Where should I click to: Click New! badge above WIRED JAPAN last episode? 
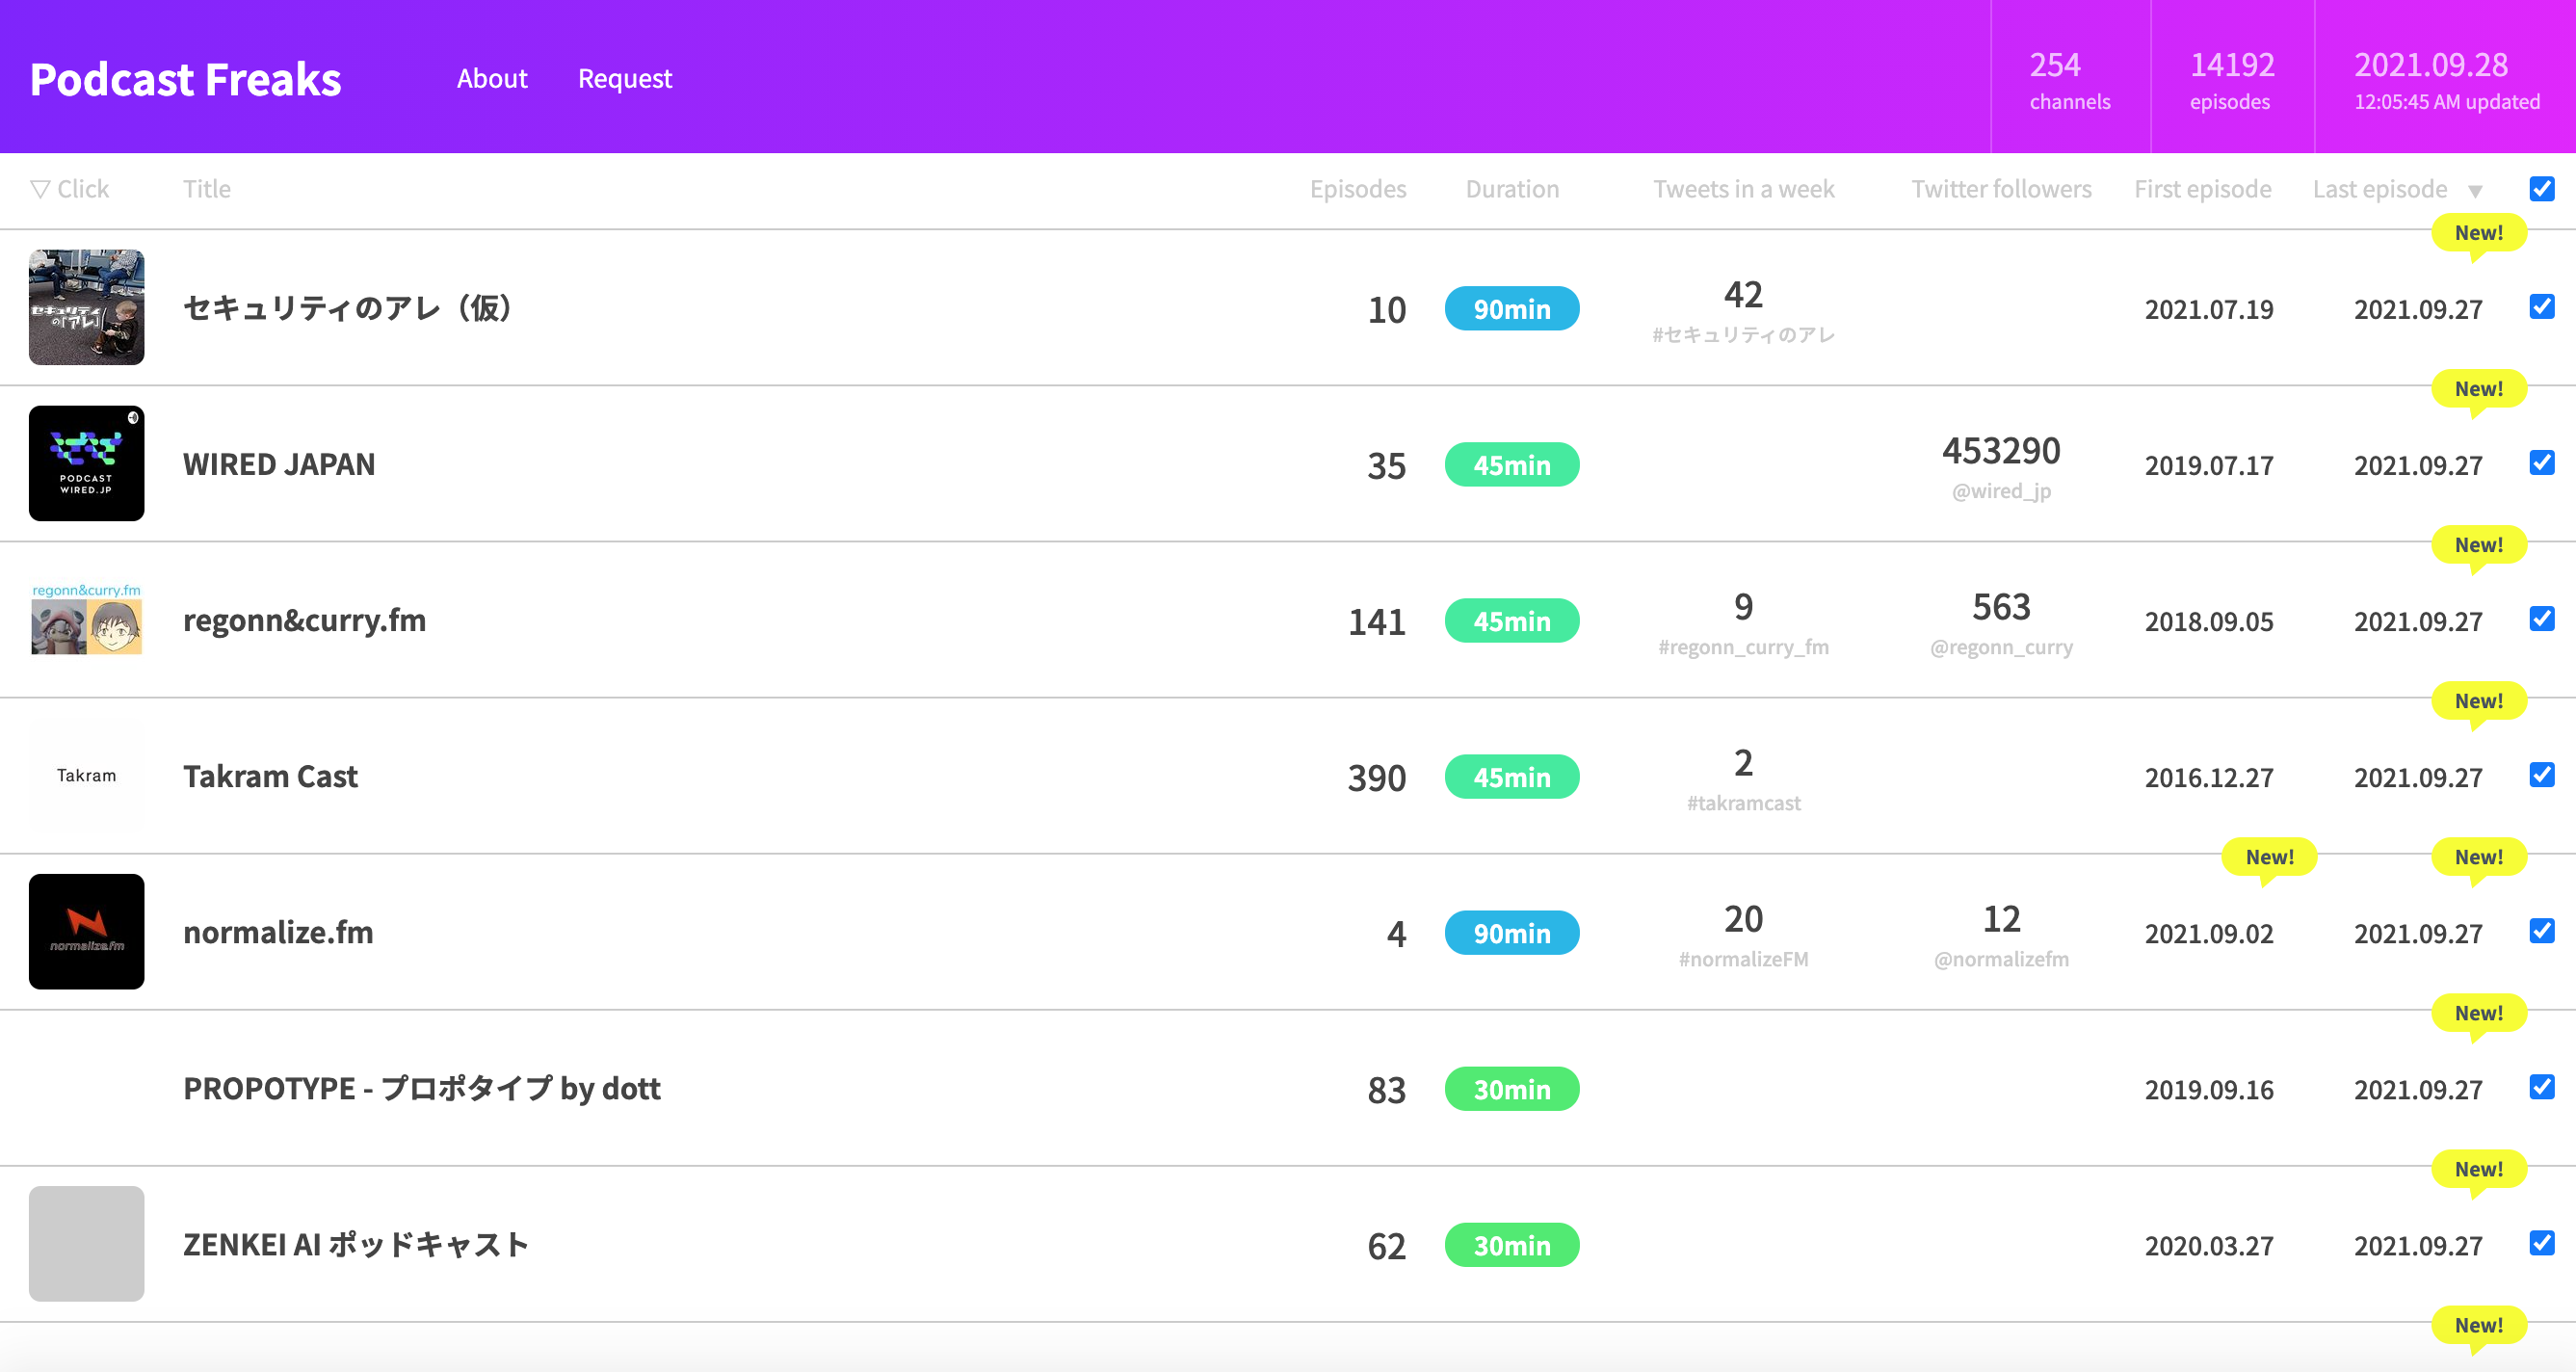coord(2479,390)
